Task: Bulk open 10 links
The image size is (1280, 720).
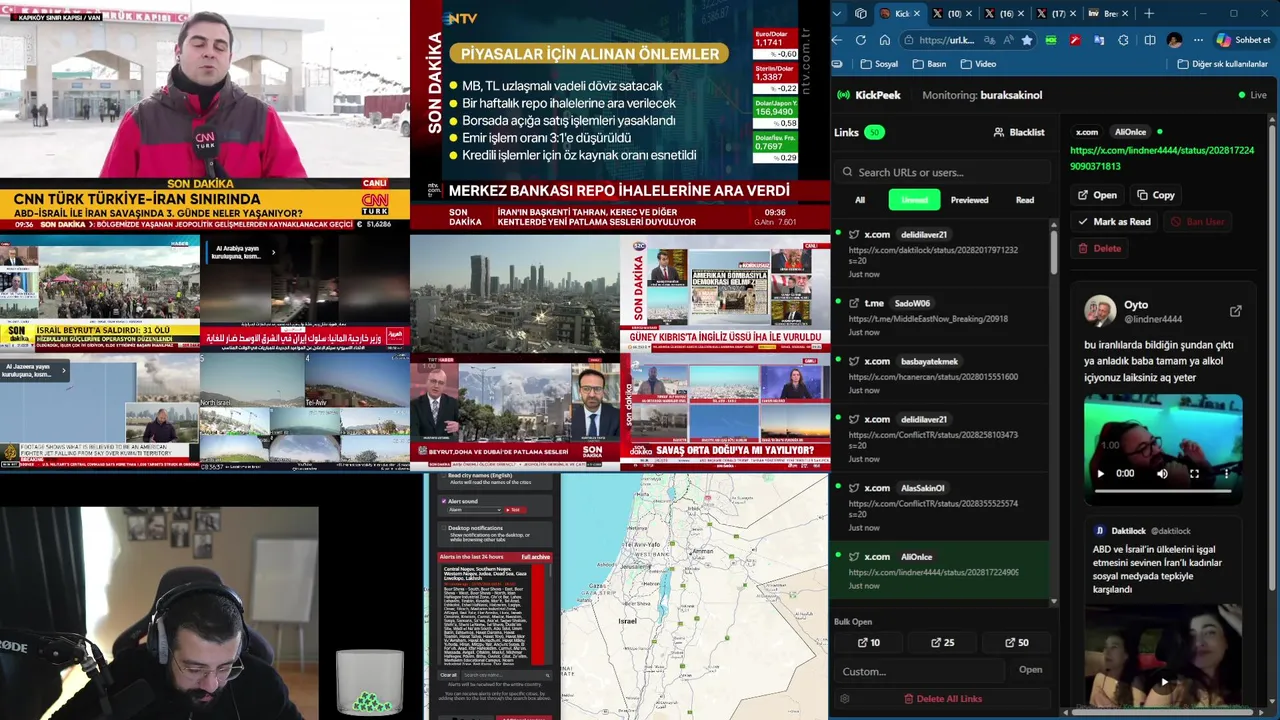Action: [x=869, y=643]
